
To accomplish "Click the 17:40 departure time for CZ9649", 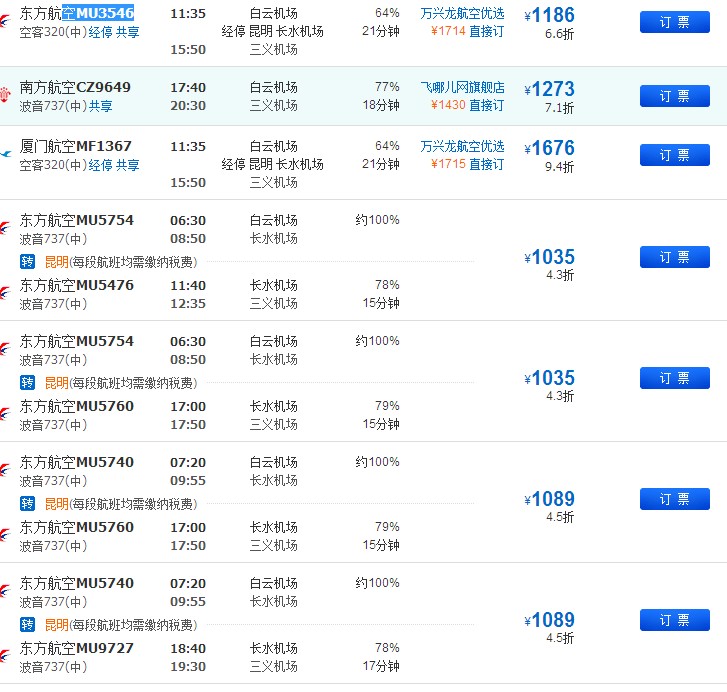I will [x=188, y=88].
